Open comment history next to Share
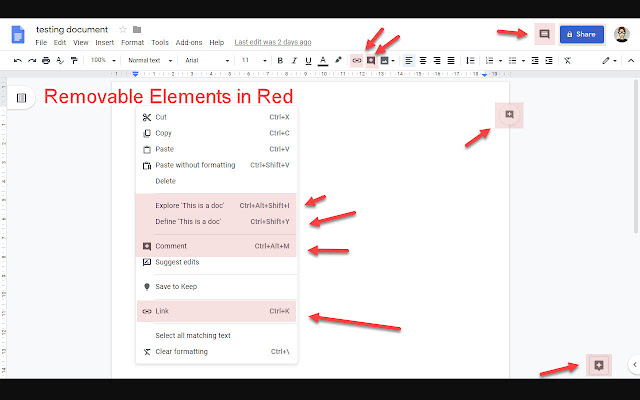Viewport: 640px width, 400px height. pyautogui.click(x=544, y=34)
